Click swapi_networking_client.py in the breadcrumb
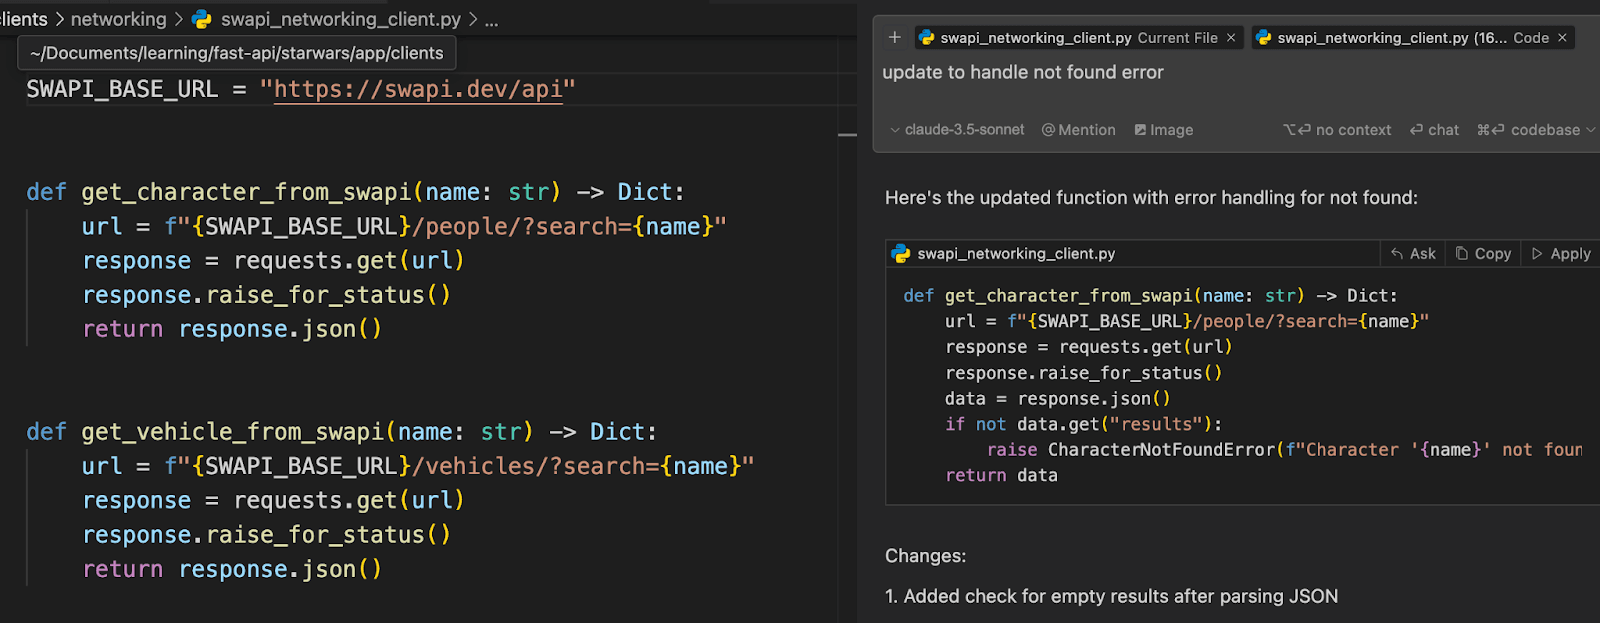The width and height of the screenshot is (1600, 623). tap(340, 19)
